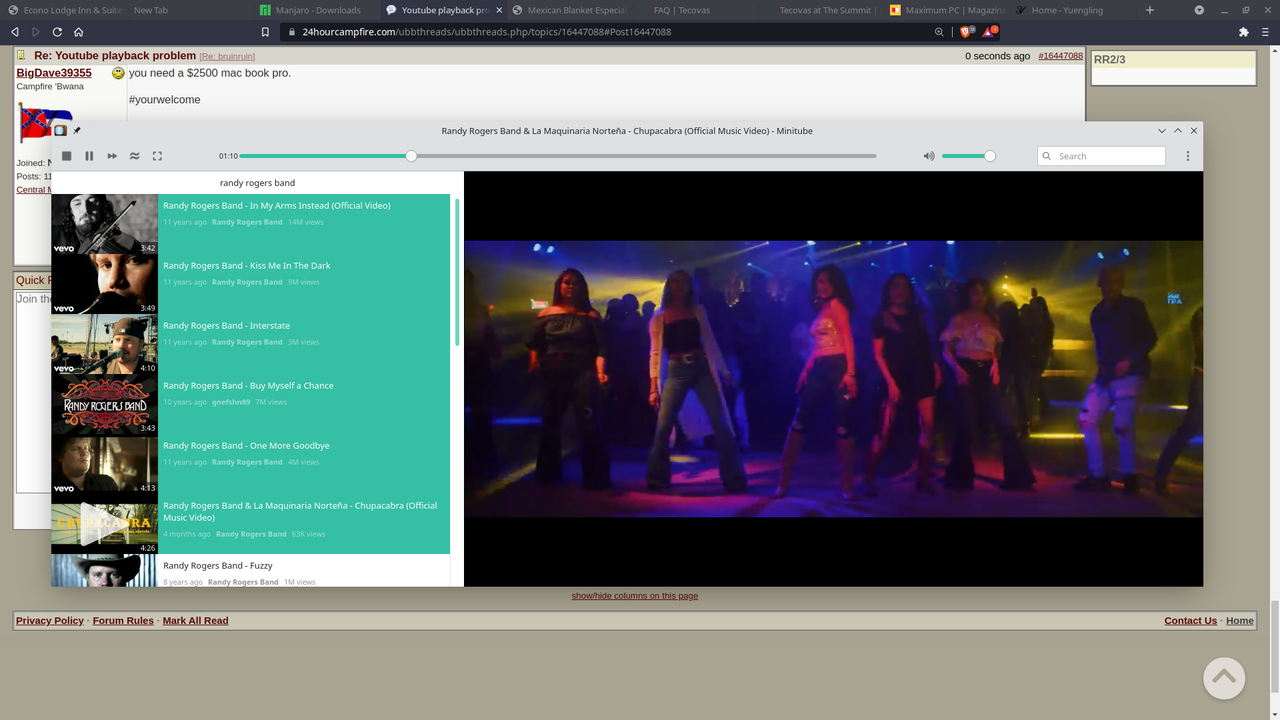
Task: Select 'Randy Rogers Band - Interstate' video
Action: tap(250, 344)
